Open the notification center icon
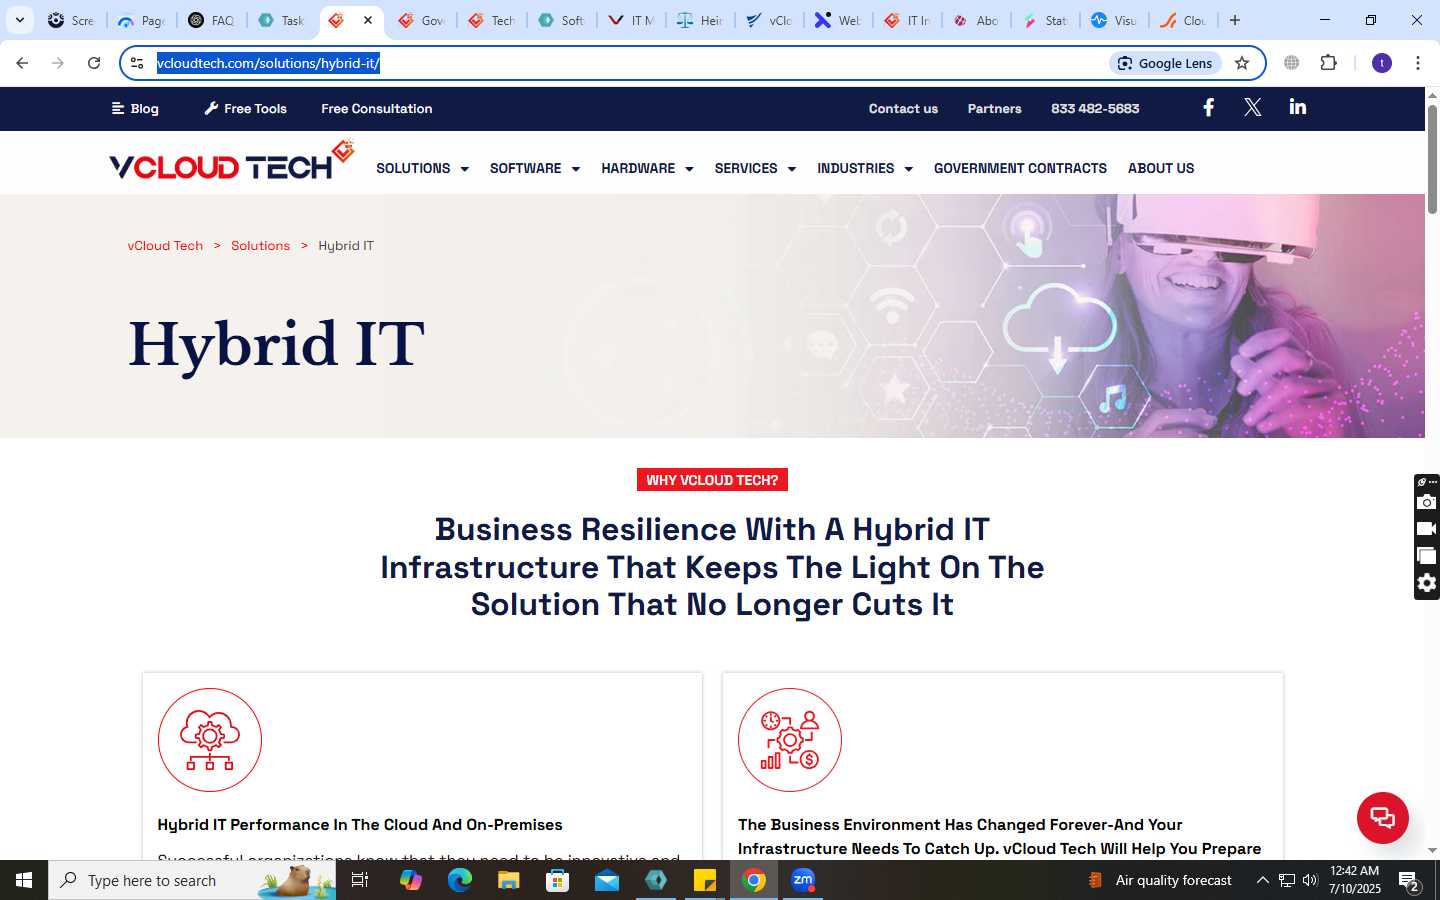This screenshot has height=900, width=1440. pyautogui.click(x=1409, y=880)
